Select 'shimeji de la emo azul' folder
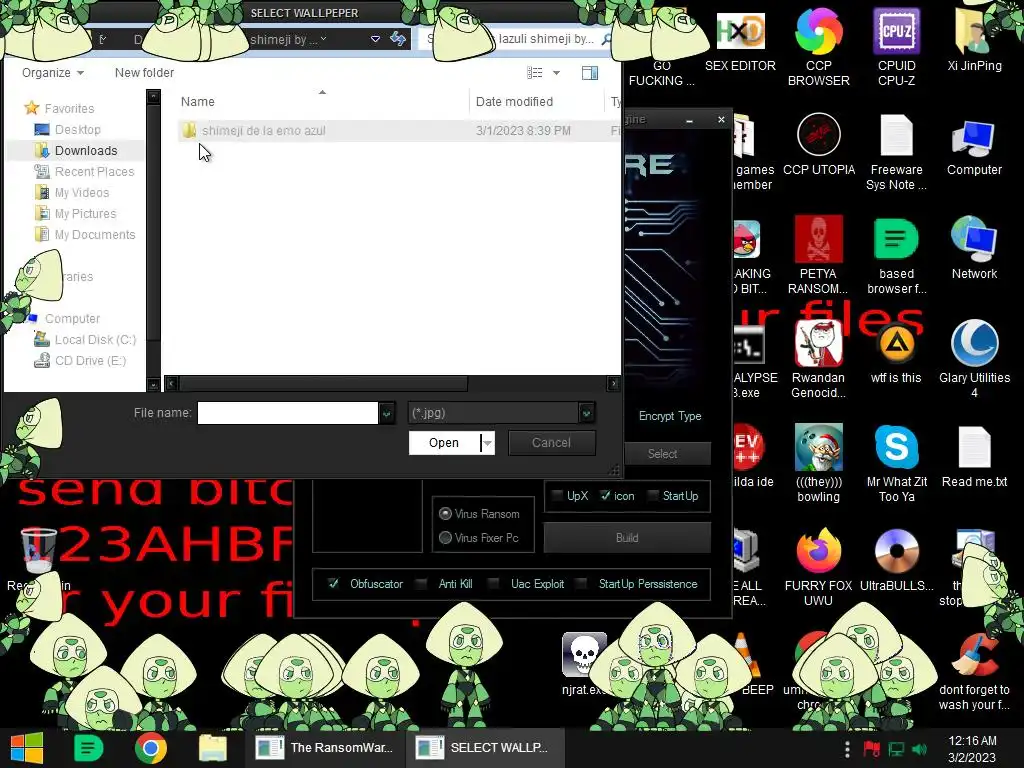 tap(263, 131)
